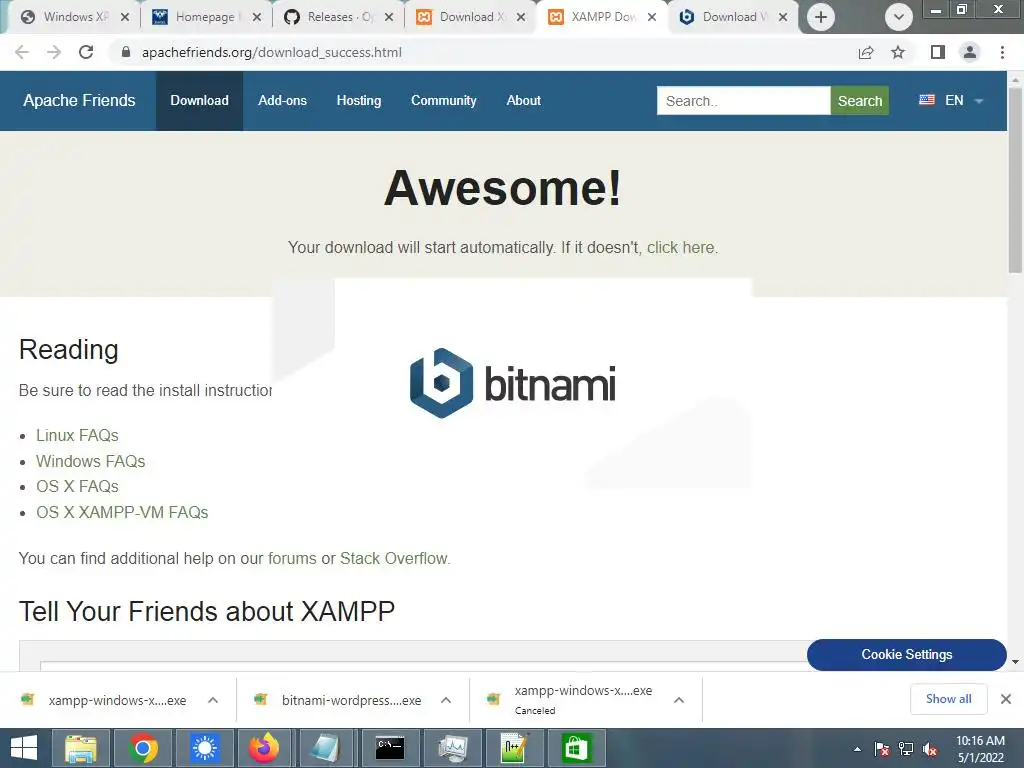Launch Firefox from the taskbar
Screen dimensions: 1024x768
click(x=264, y=748)
